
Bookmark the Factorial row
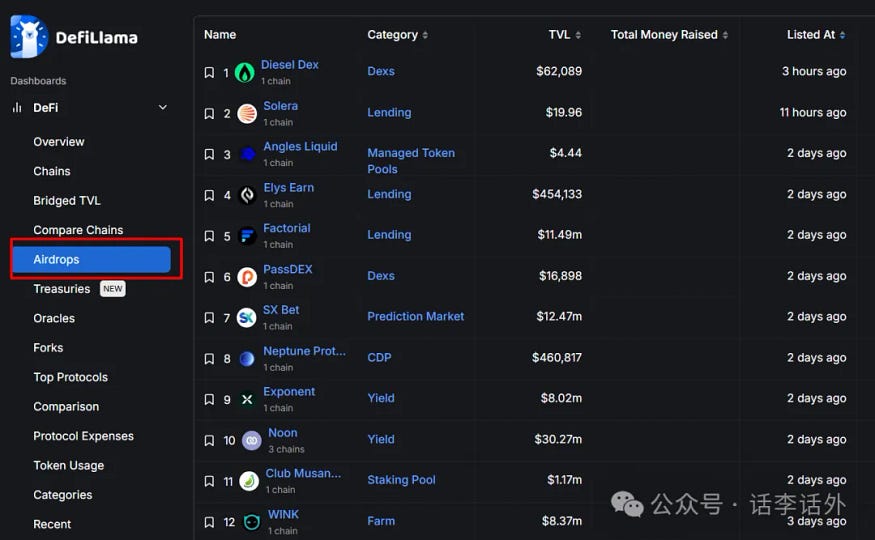point(209,236)
